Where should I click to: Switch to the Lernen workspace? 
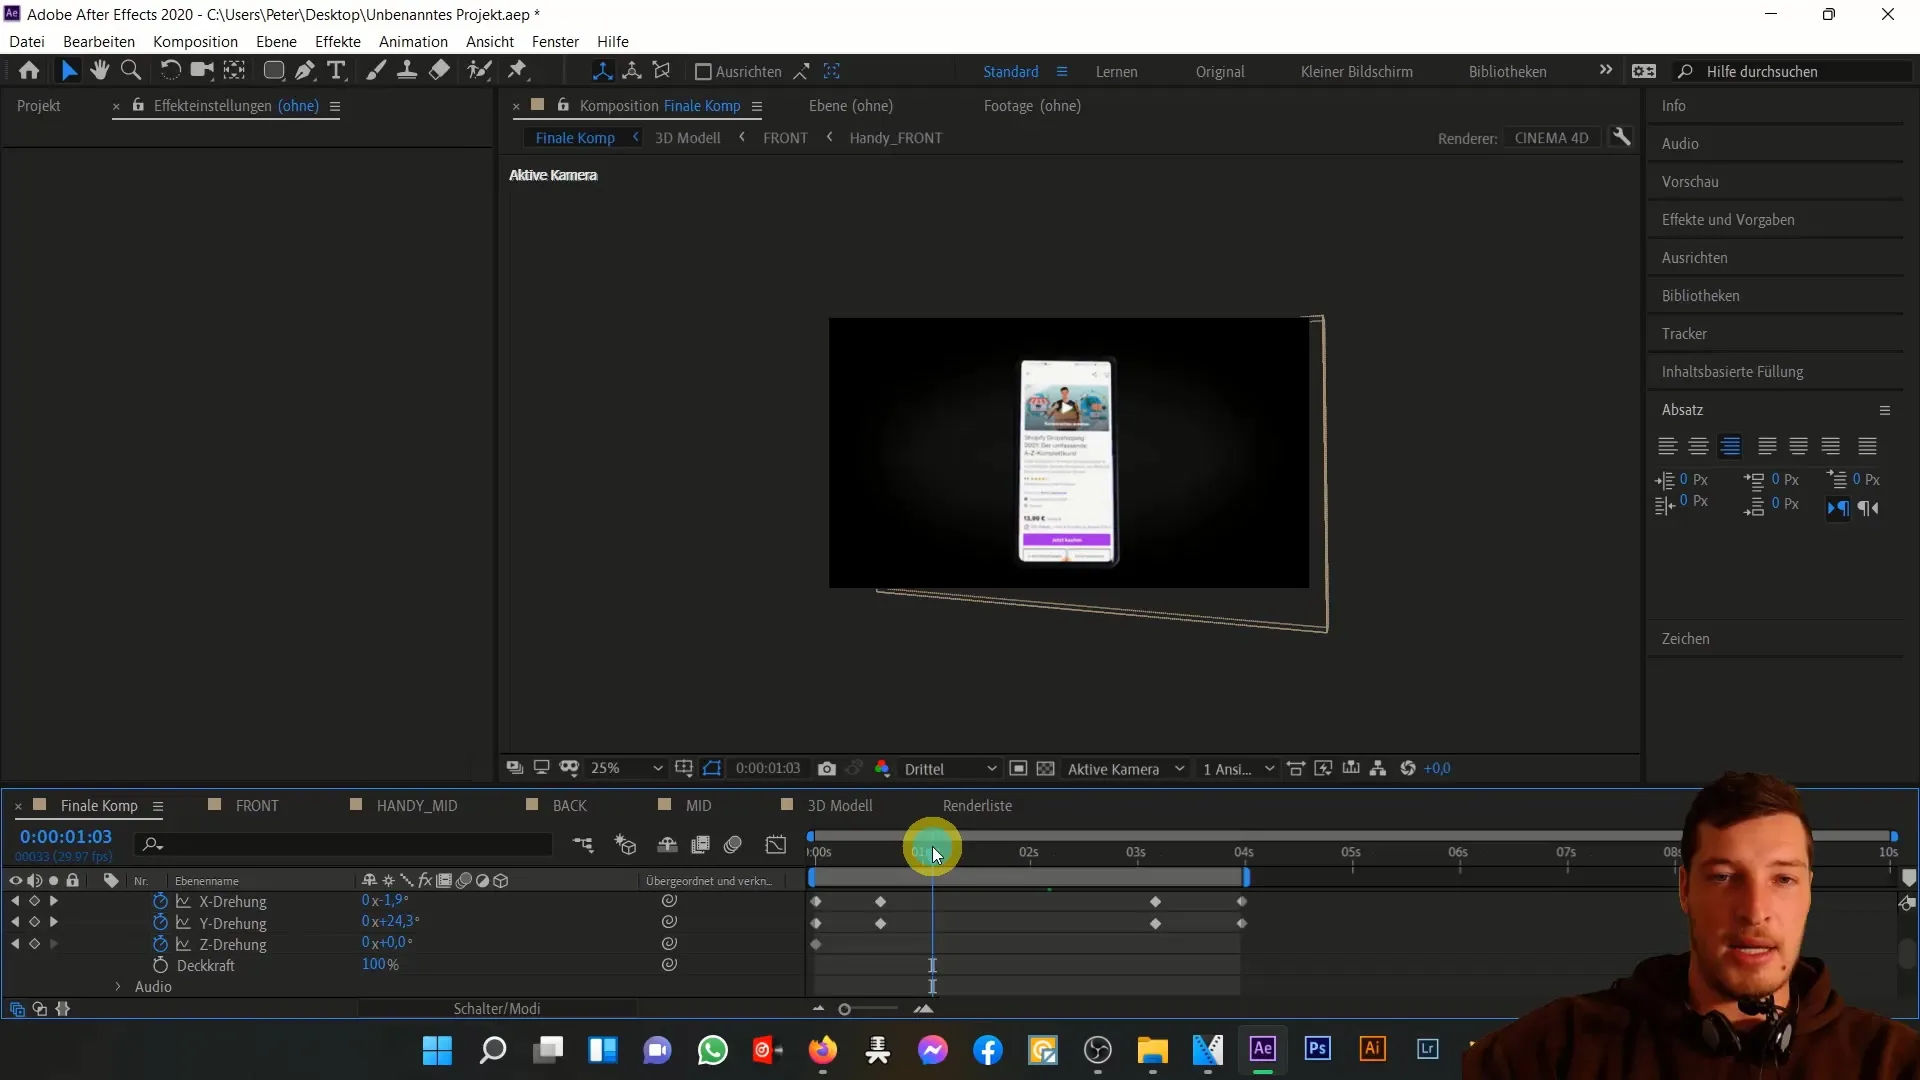point(1116,72)
